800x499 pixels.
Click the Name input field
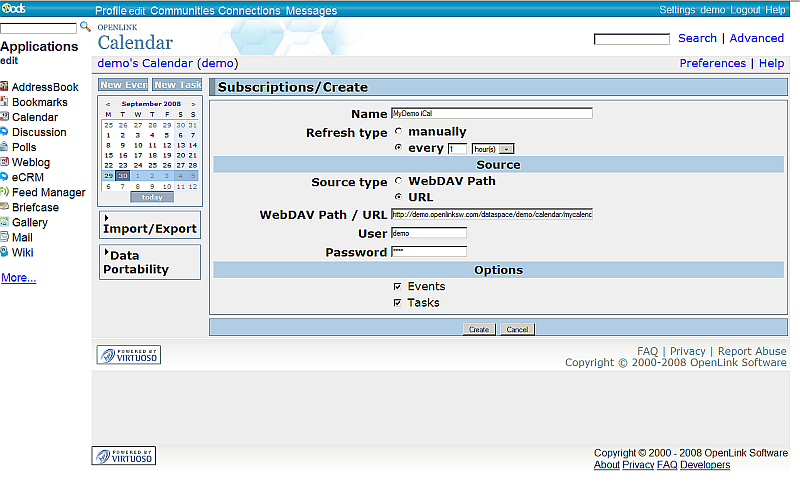491,114
